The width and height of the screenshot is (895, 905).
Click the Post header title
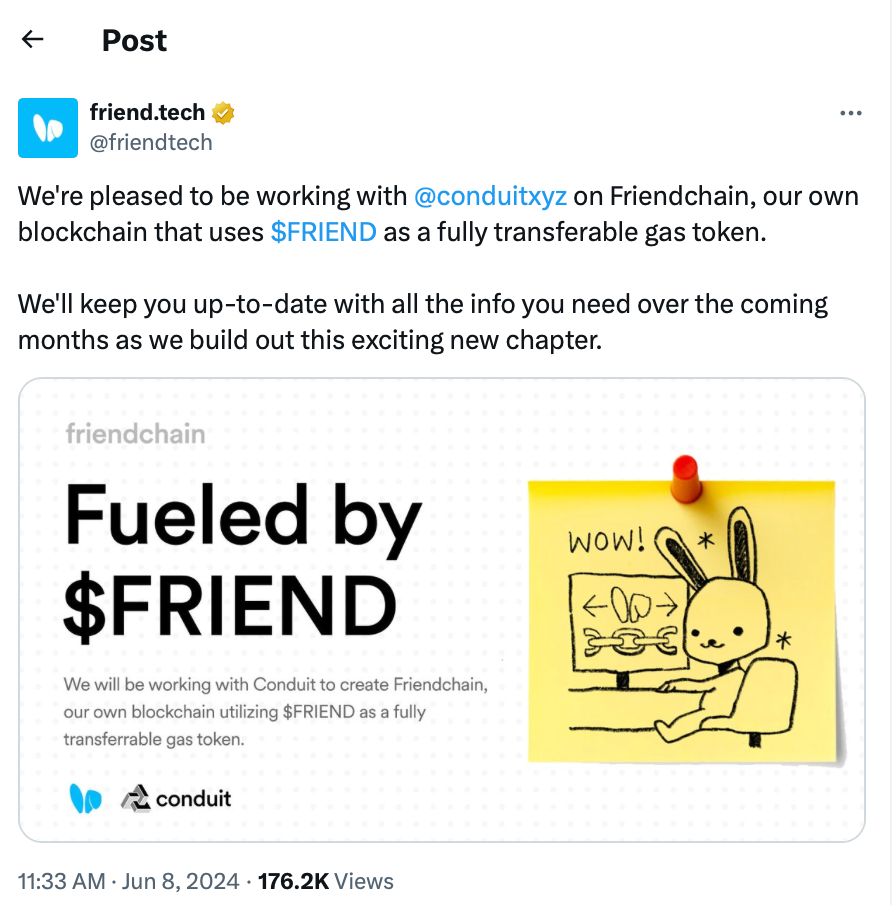pyautogui.click(x=134, y=40)
